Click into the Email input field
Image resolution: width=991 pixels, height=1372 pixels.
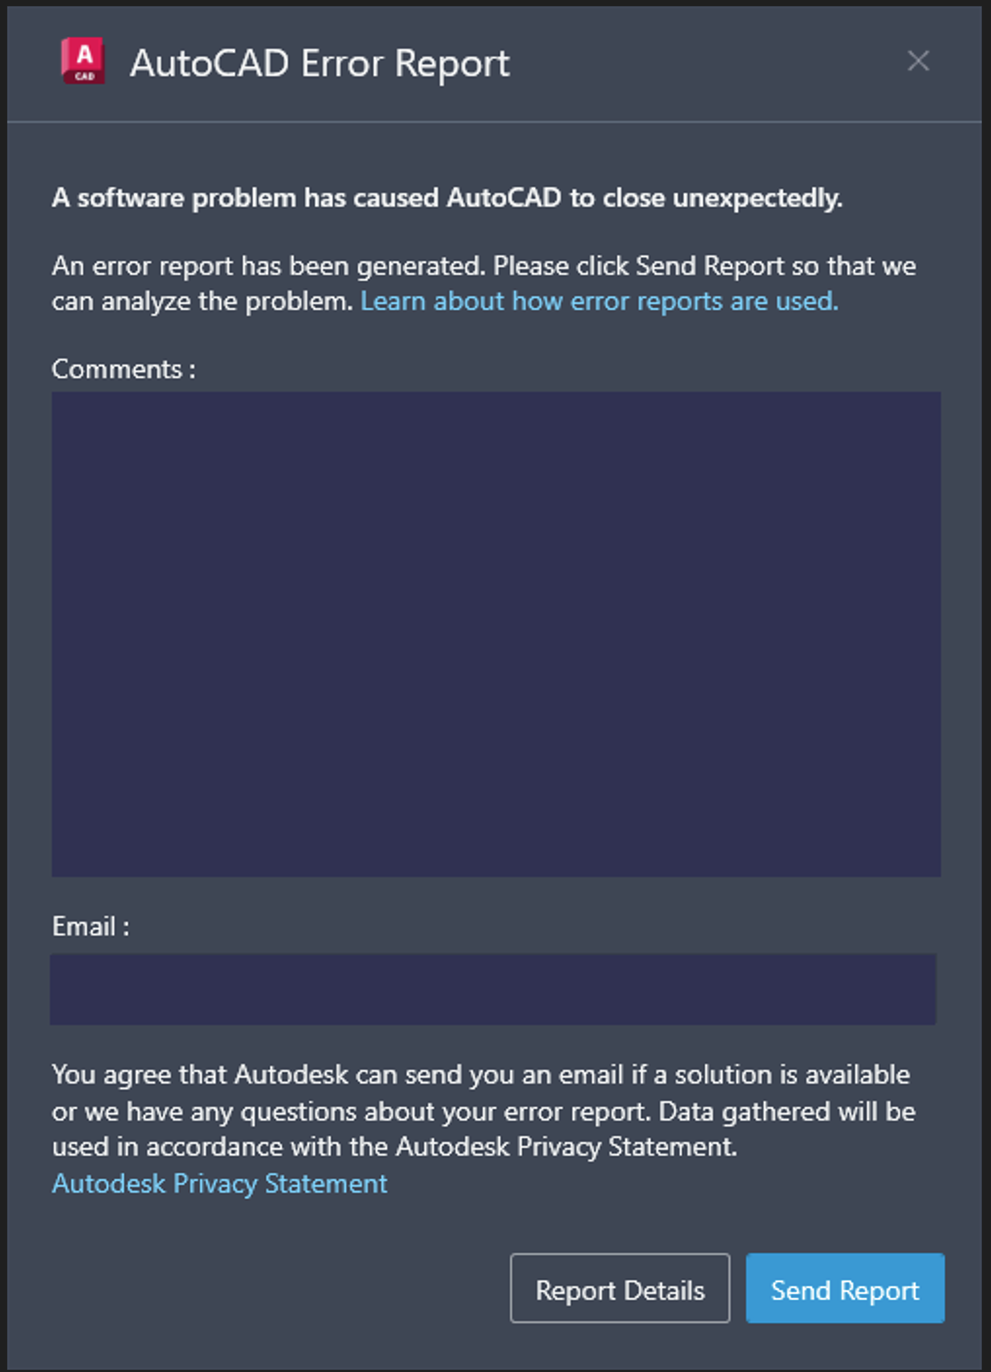493,989
